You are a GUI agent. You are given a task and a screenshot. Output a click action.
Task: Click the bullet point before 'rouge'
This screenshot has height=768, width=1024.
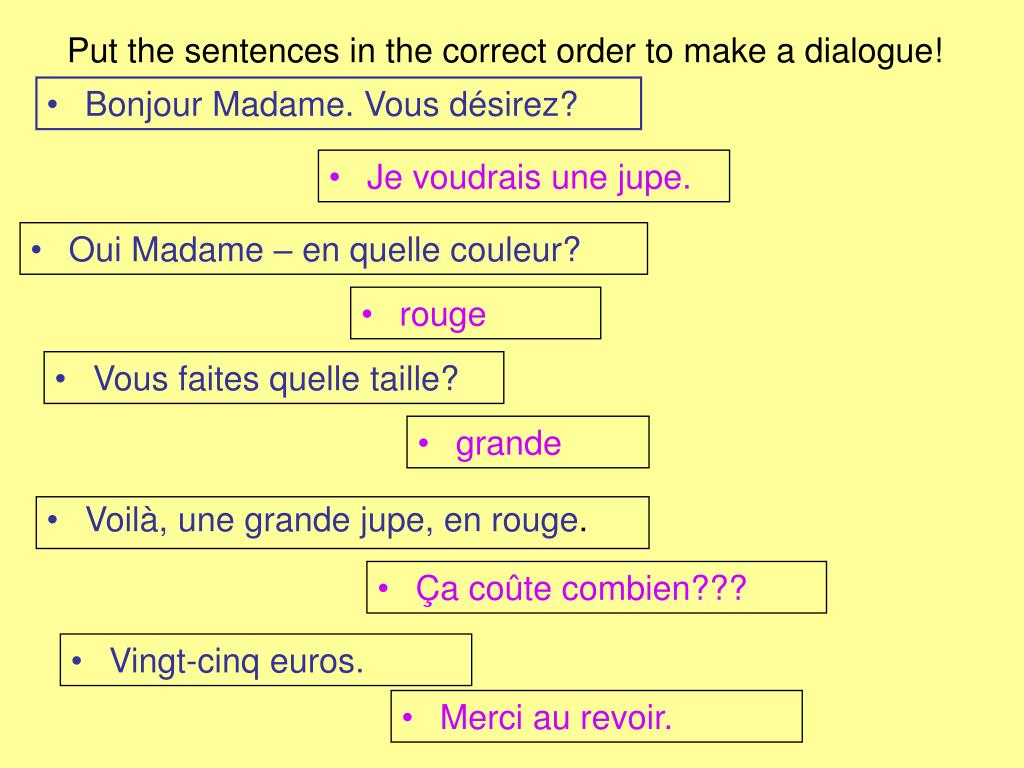coord(368,315)
